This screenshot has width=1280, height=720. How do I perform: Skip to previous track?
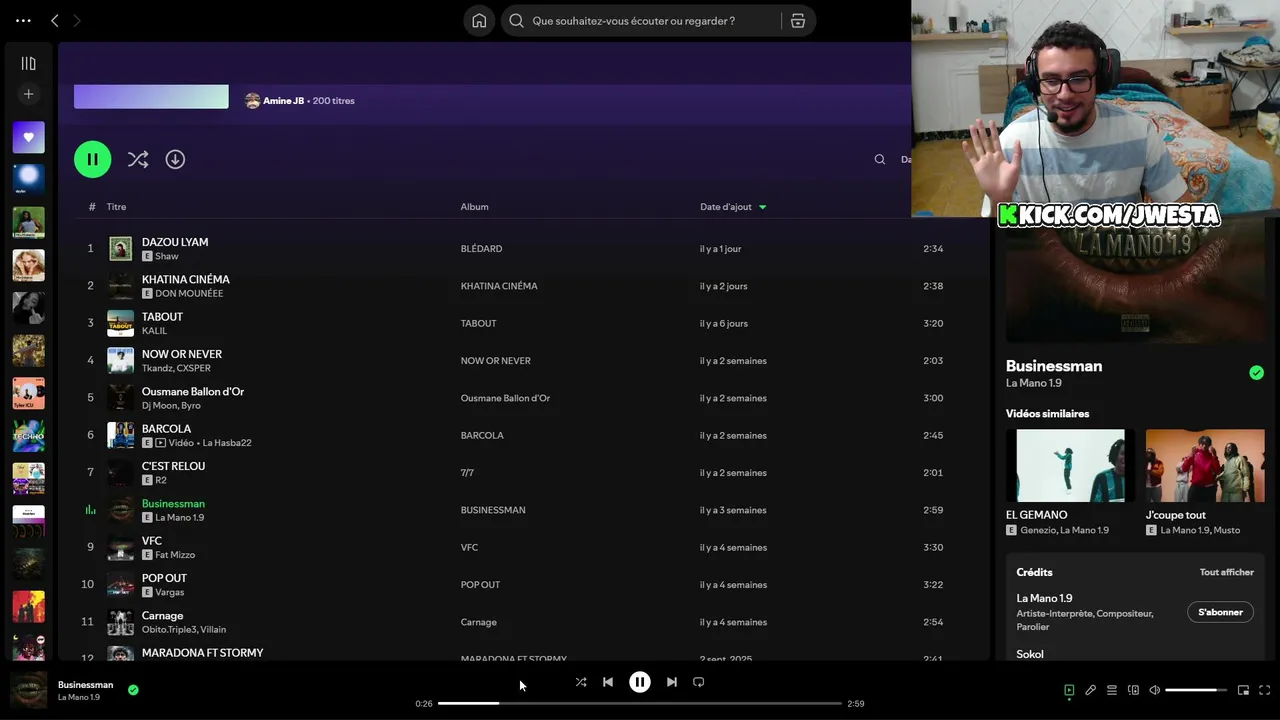tap(608, 682)
